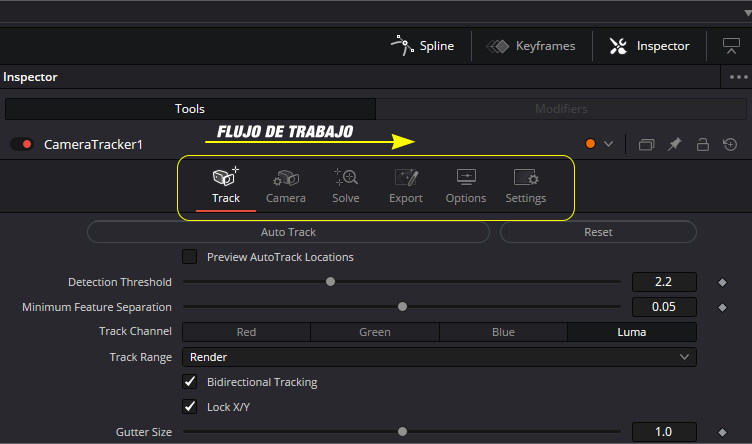This screenshot has width=752, height=444.
Task: Open the Track Range dropdown
Action: coord(439,357)
